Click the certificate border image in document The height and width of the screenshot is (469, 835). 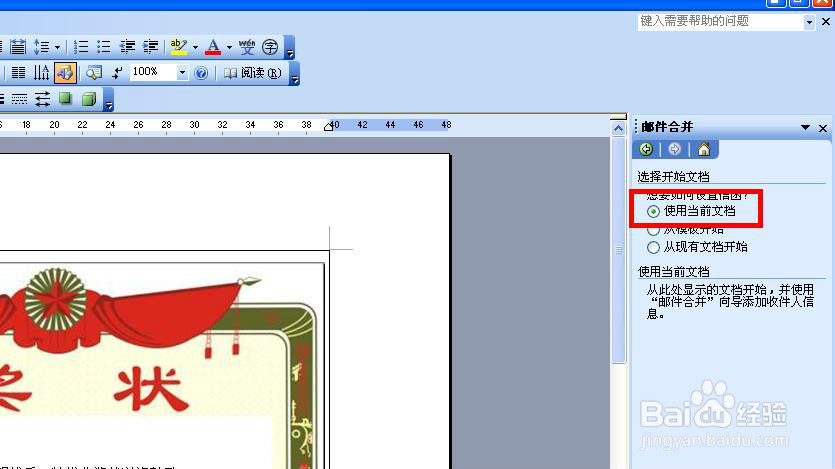(x=162, y=365)
